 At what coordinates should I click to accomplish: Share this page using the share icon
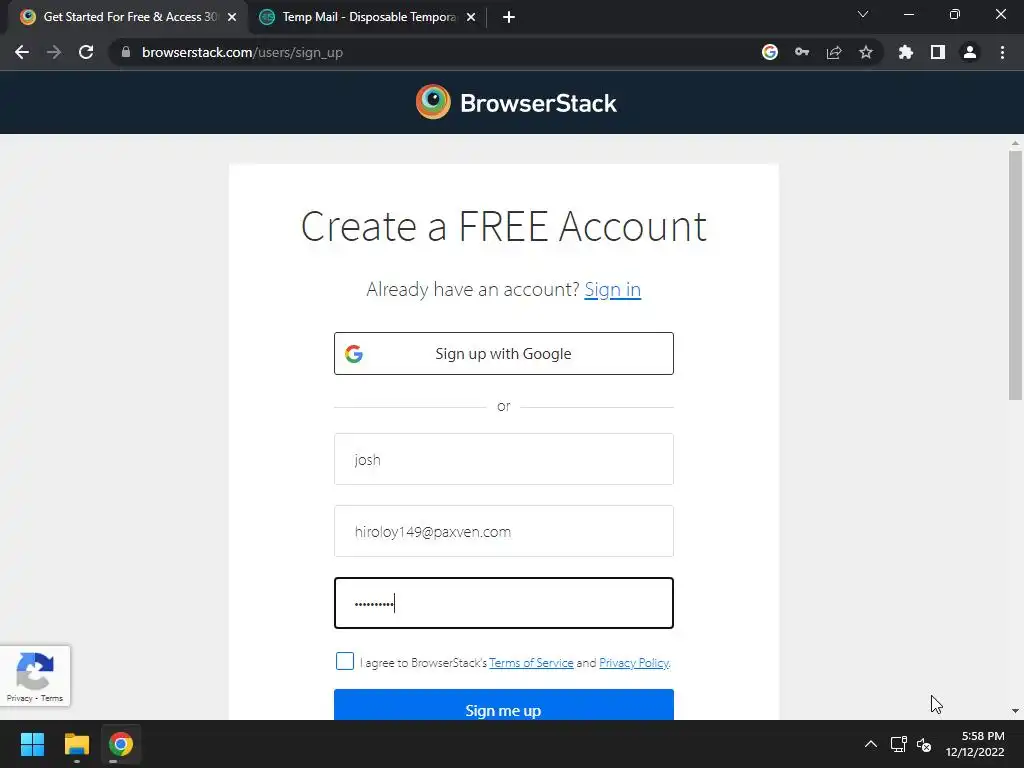point(834,52)
